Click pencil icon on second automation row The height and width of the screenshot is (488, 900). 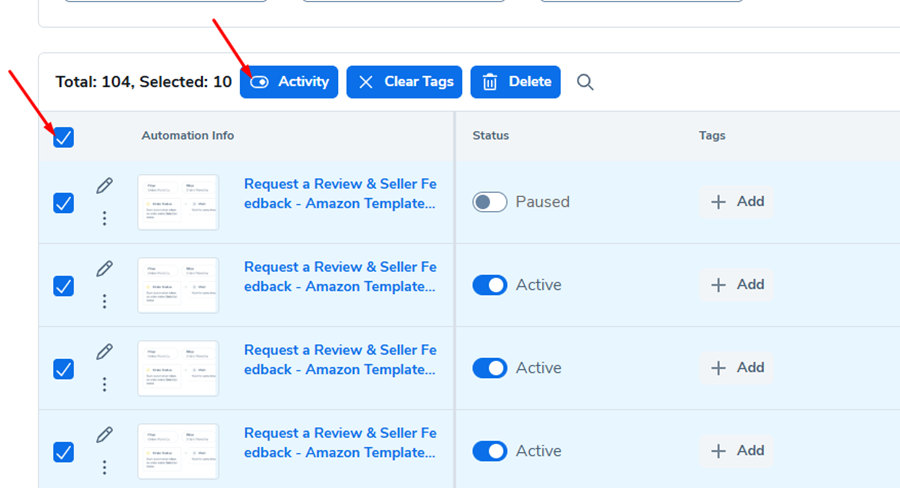click(x=104, y=269)
